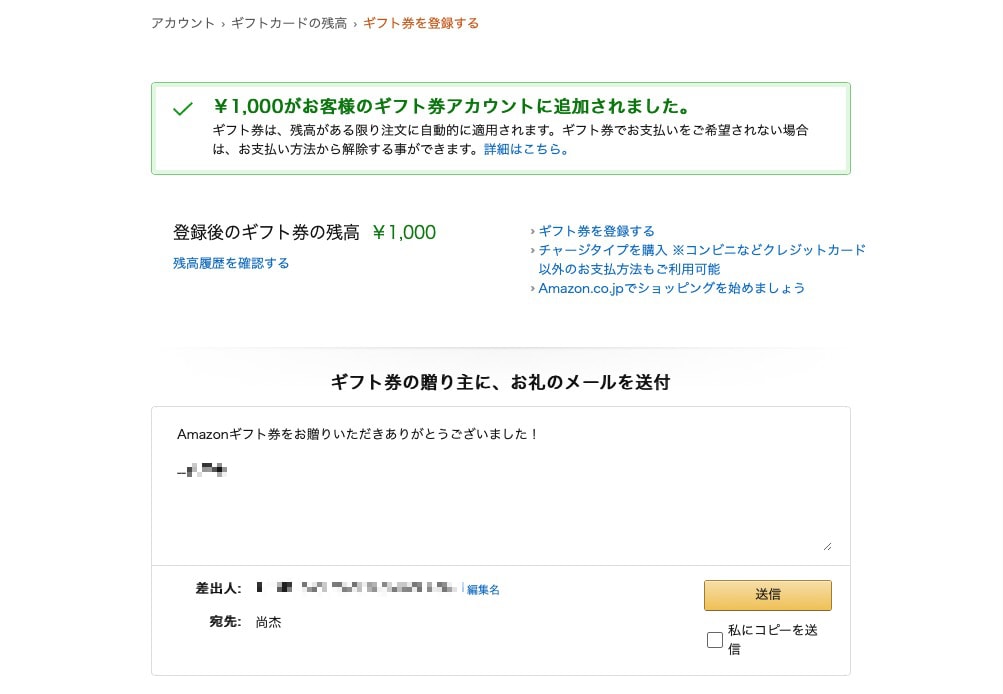Click the breadcrumb chevron after ギフトカードの残高
This screenshot has height=694, width=1003.
coord(355,23)
